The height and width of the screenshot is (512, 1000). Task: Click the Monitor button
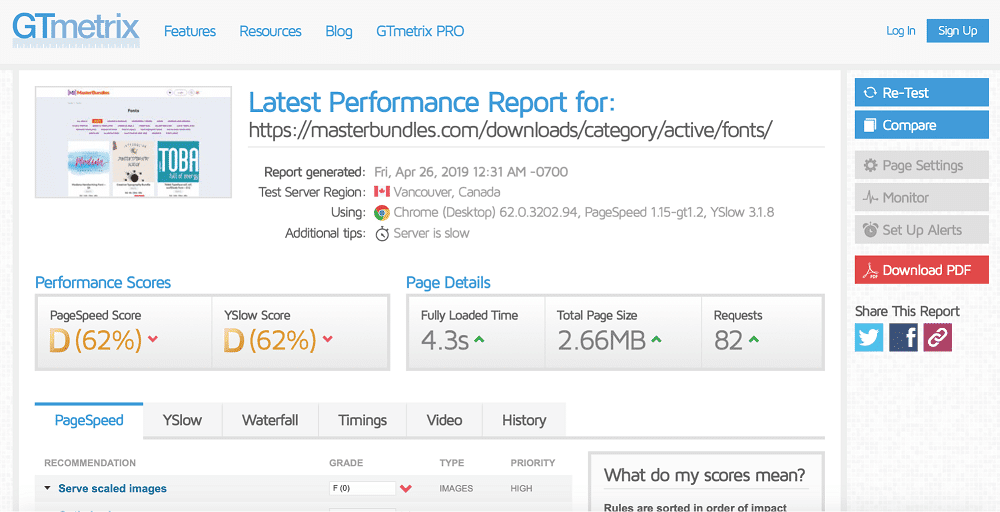[922, 198]
